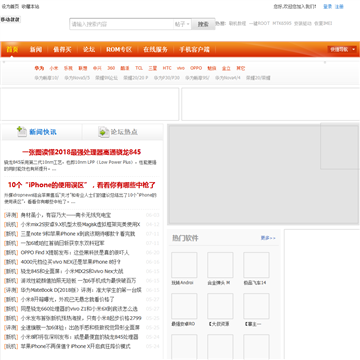Select the 华为 brand link

coord(39,68)
